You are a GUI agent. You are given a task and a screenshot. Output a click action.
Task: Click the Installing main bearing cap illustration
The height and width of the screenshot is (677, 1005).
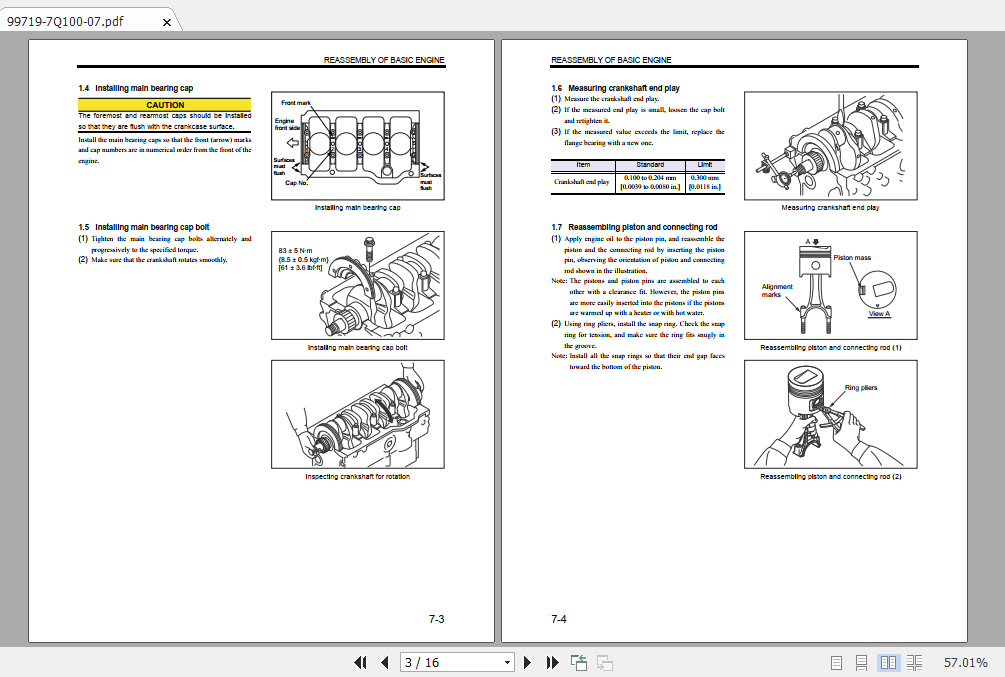tap(356, 146)
